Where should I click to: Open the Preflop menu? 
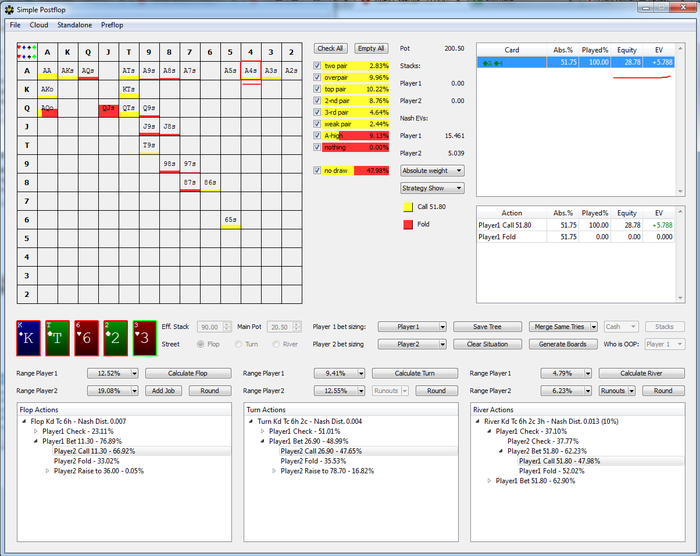tap(113, 24)
